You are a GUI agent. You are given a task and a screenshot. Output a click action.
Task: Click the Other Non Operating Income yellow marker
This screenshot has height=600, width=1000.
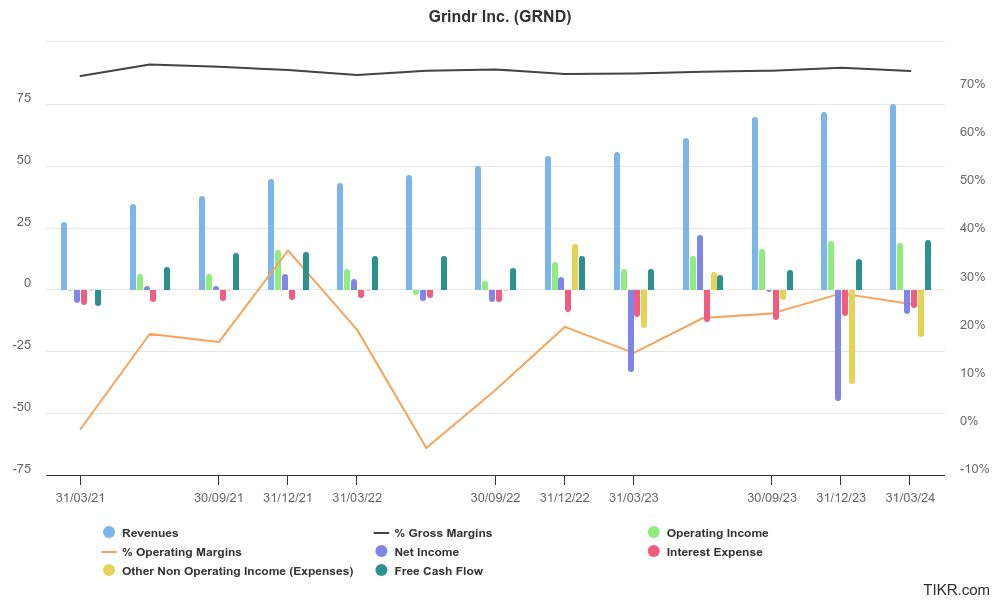coord(109,571)
